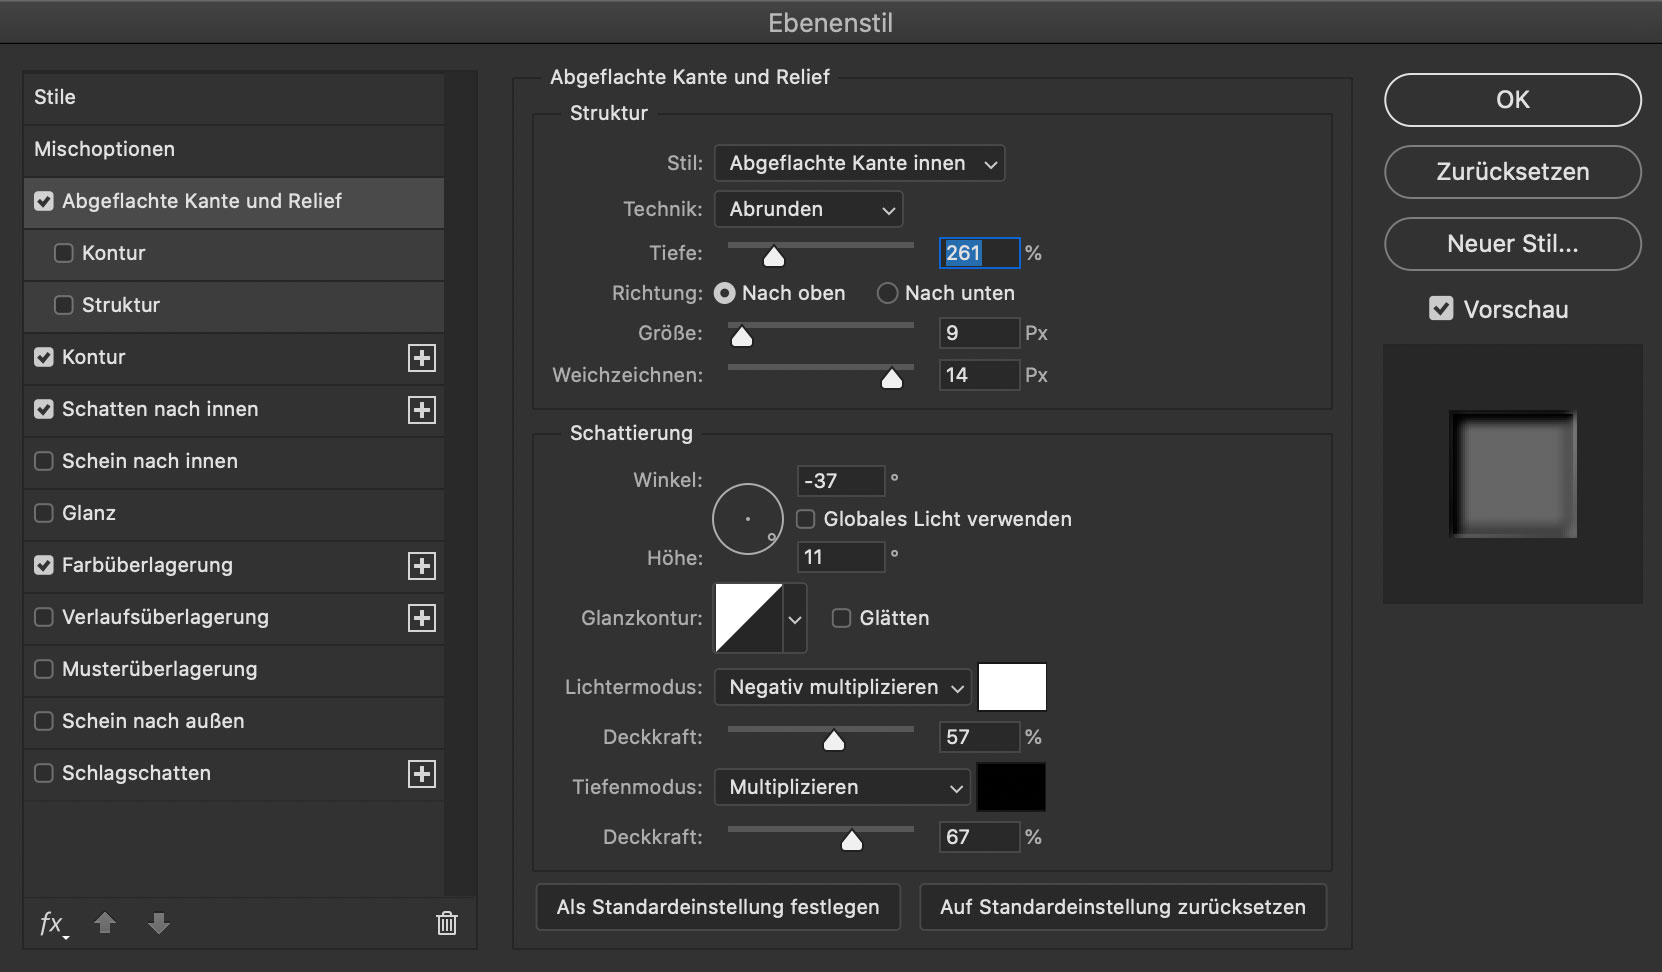Click plus icon beside Schlagschatten
Screen dimensions: 1662x972
point(422,774)
